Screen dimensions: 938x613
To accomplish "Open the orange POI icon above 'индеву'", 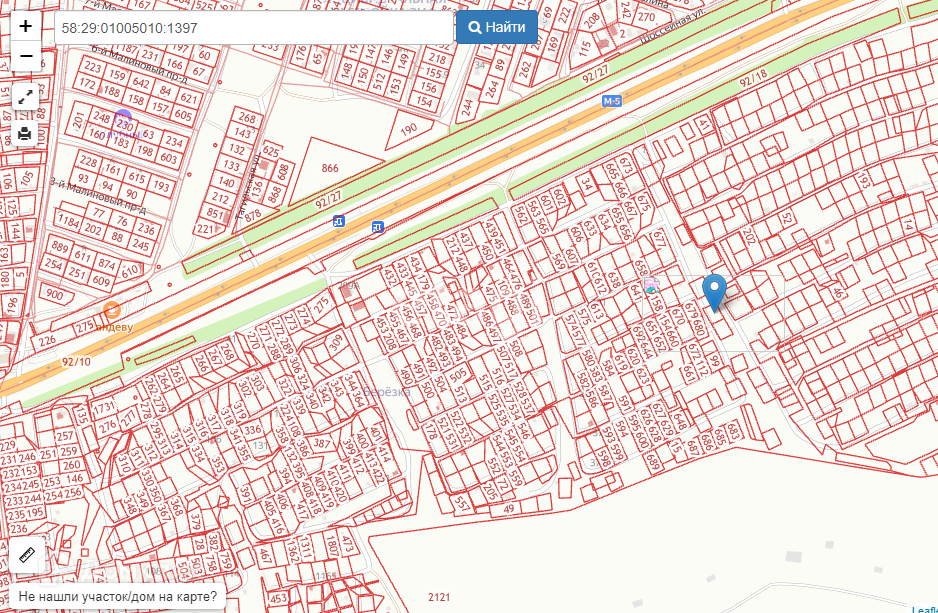I will click(x=112, y=310).
